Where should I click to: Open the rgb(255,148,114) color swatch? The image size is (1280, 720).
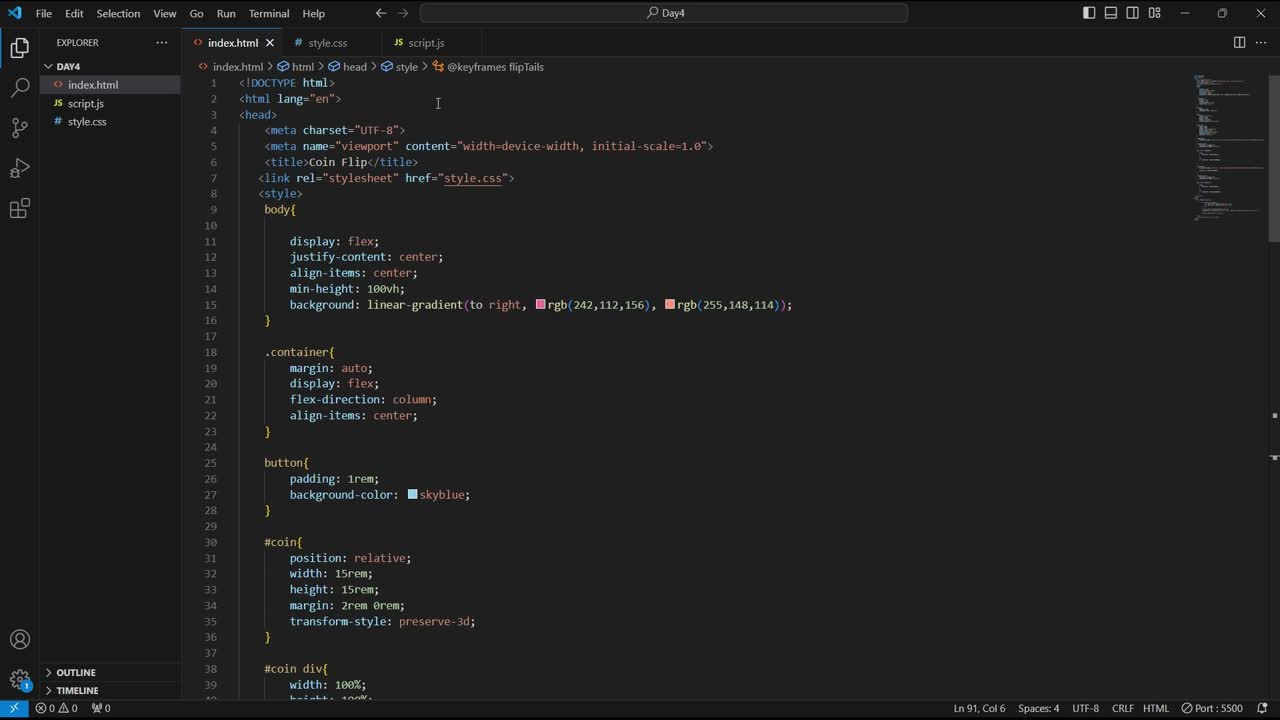pos(670,304)
